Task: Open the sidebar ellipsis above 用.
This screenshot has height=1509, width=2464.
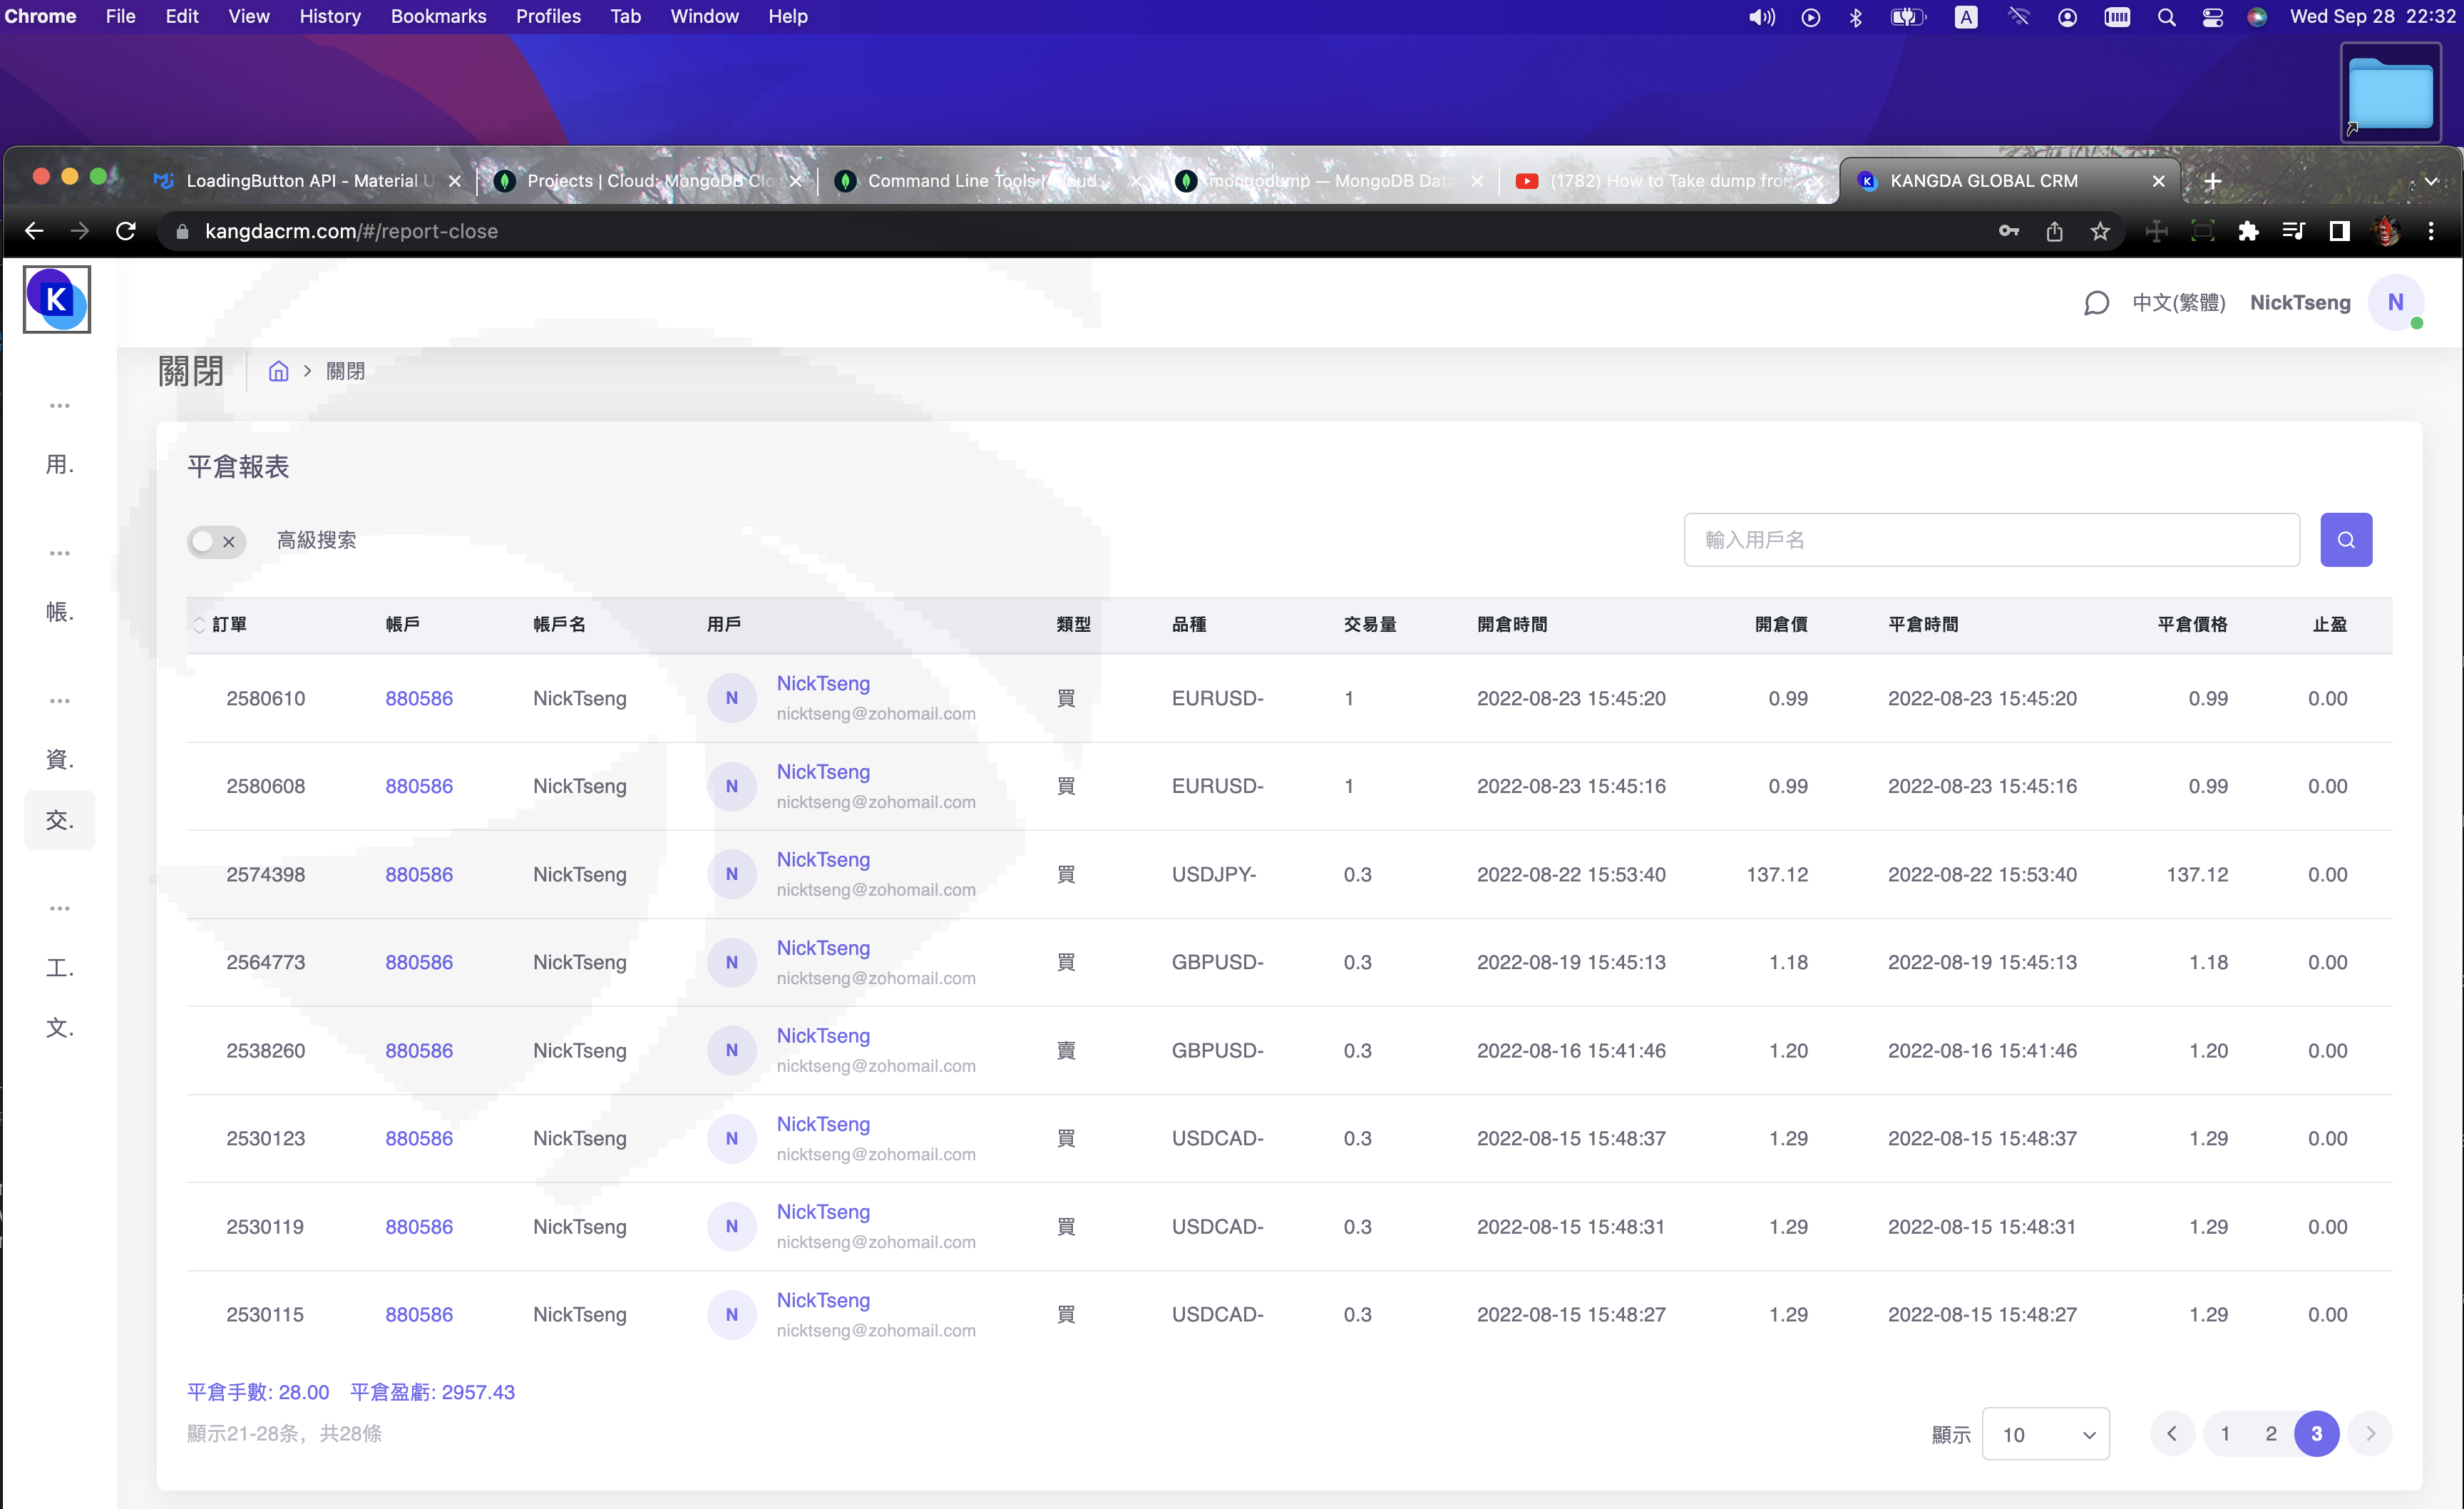Action: 60,406
